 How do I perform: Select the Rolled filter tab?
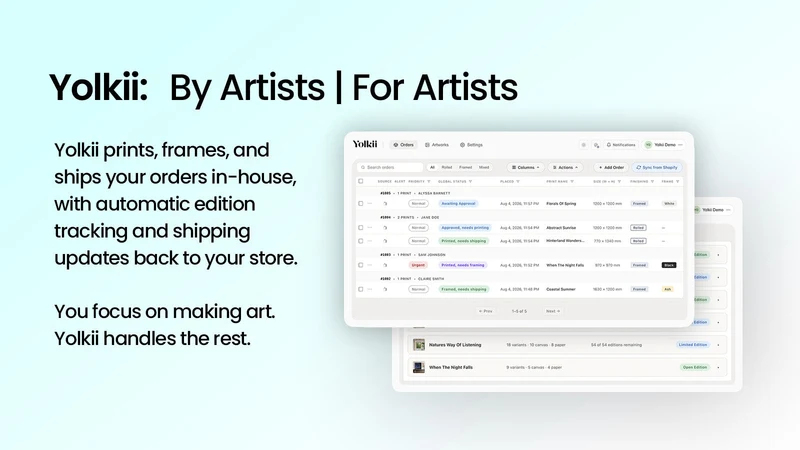[447, 167]
